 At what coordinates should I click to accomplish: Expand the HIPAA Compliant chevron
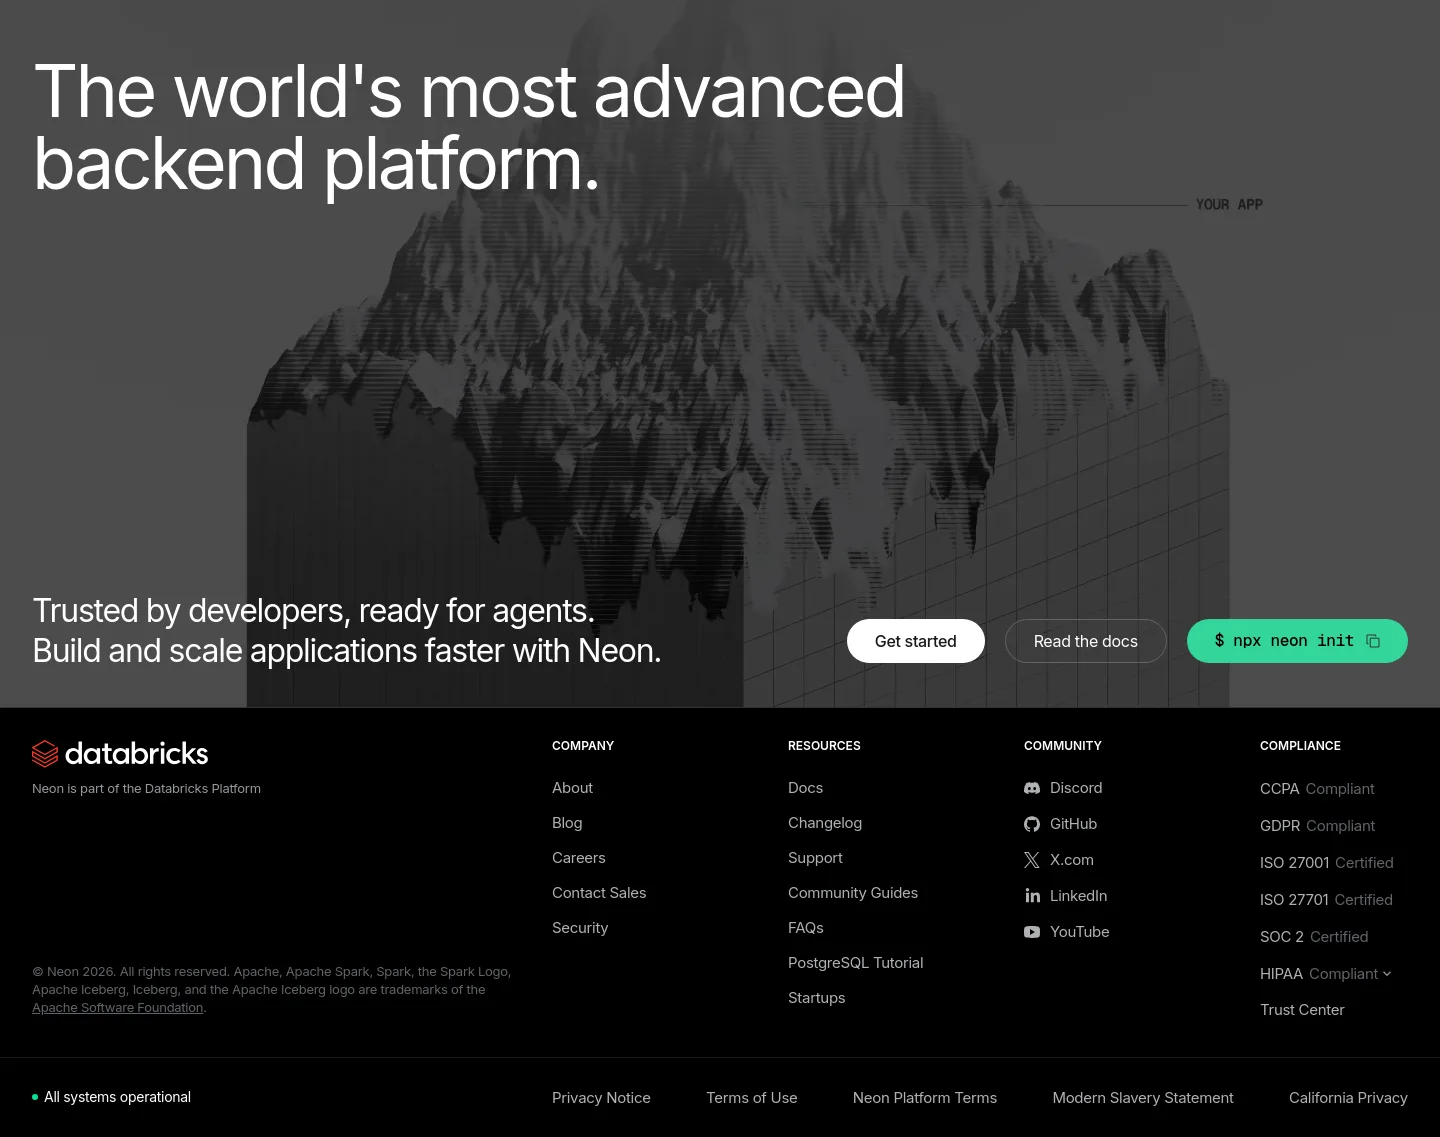1387,974
